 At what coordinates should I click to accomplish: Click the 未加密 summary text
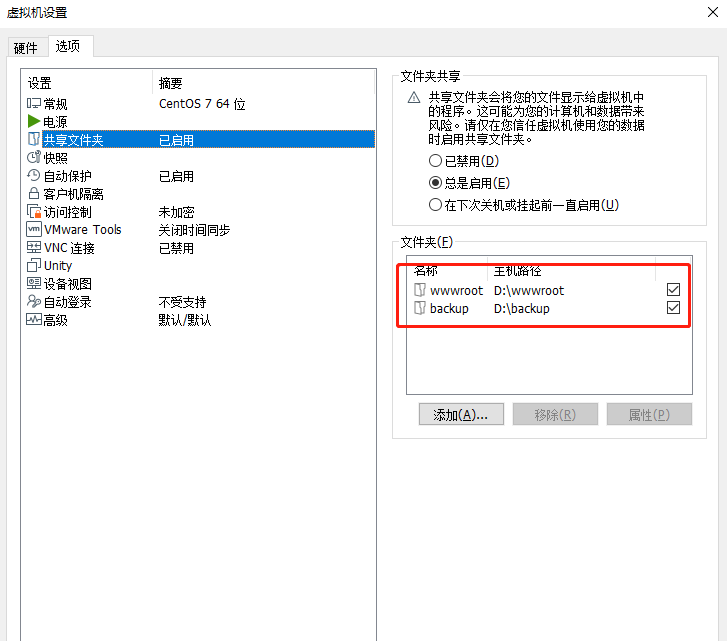(x=176, y=212)
